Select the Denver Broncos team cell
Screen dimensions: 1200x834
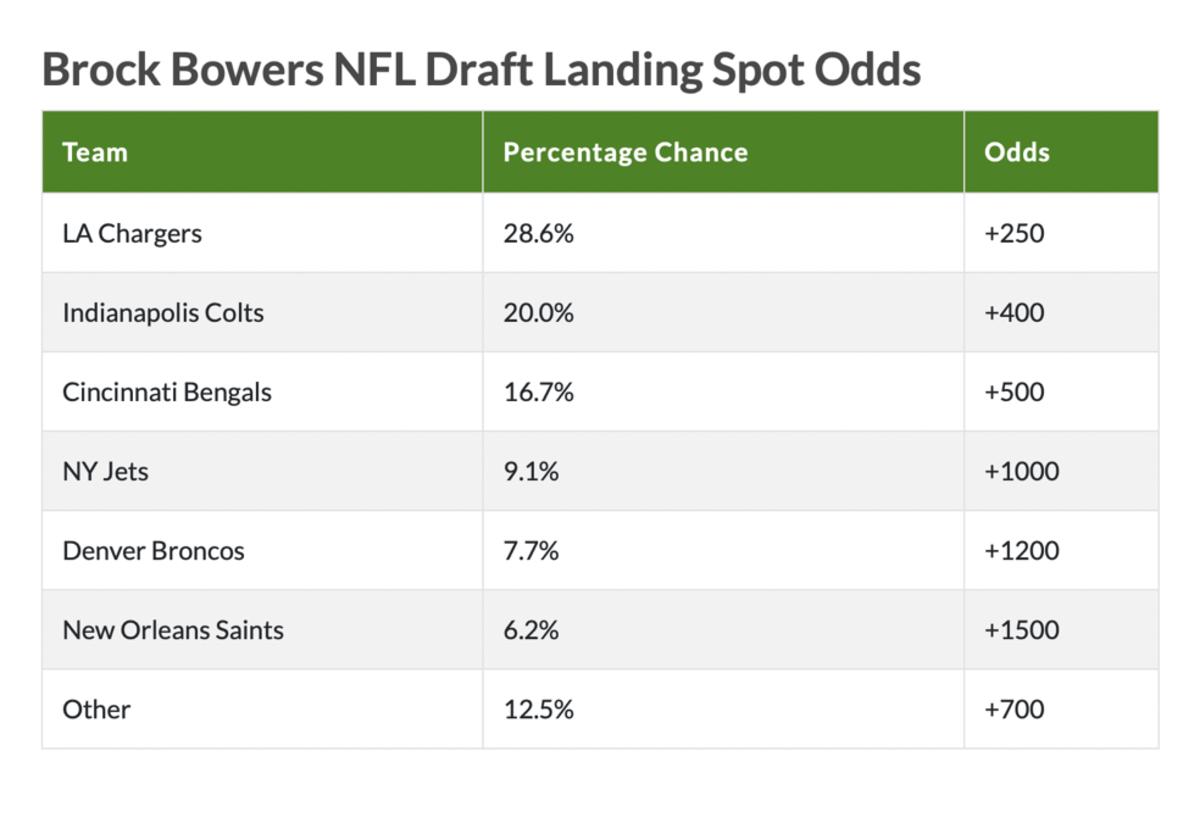click(262, 550)
